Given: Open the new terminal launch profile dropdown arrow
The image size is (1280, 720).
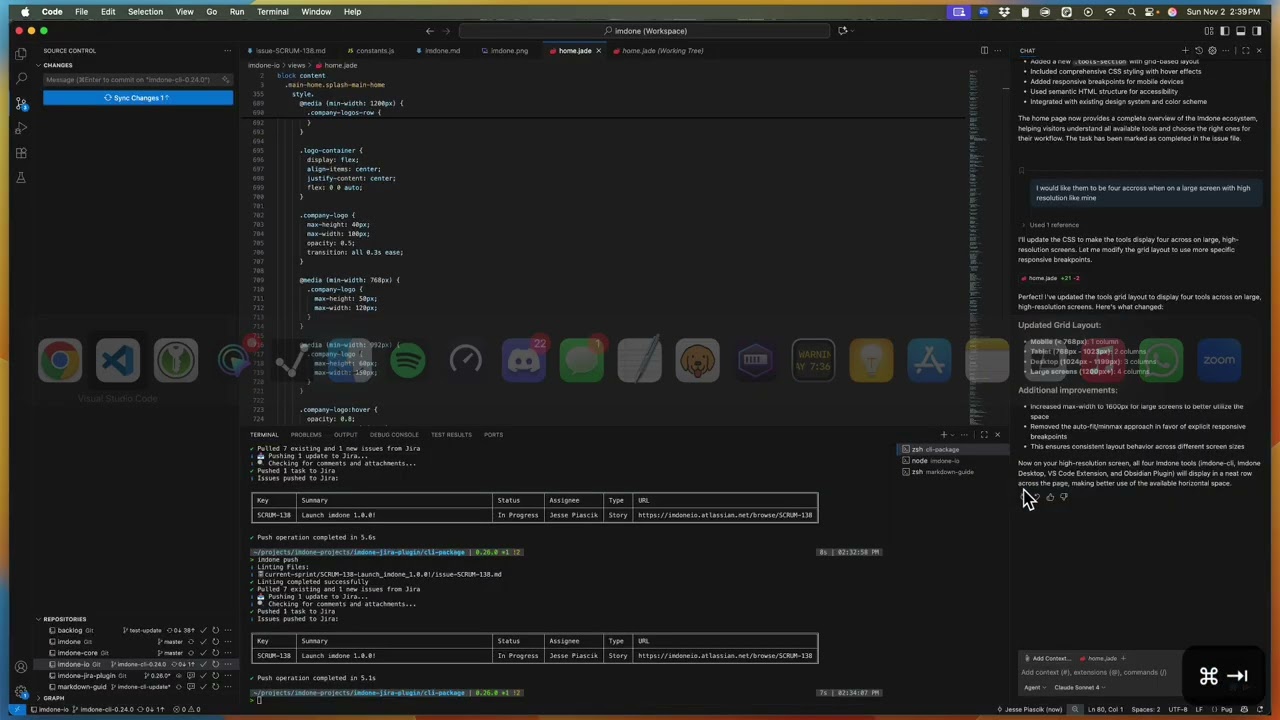Looking at the screenshot, I should (953, 434).
